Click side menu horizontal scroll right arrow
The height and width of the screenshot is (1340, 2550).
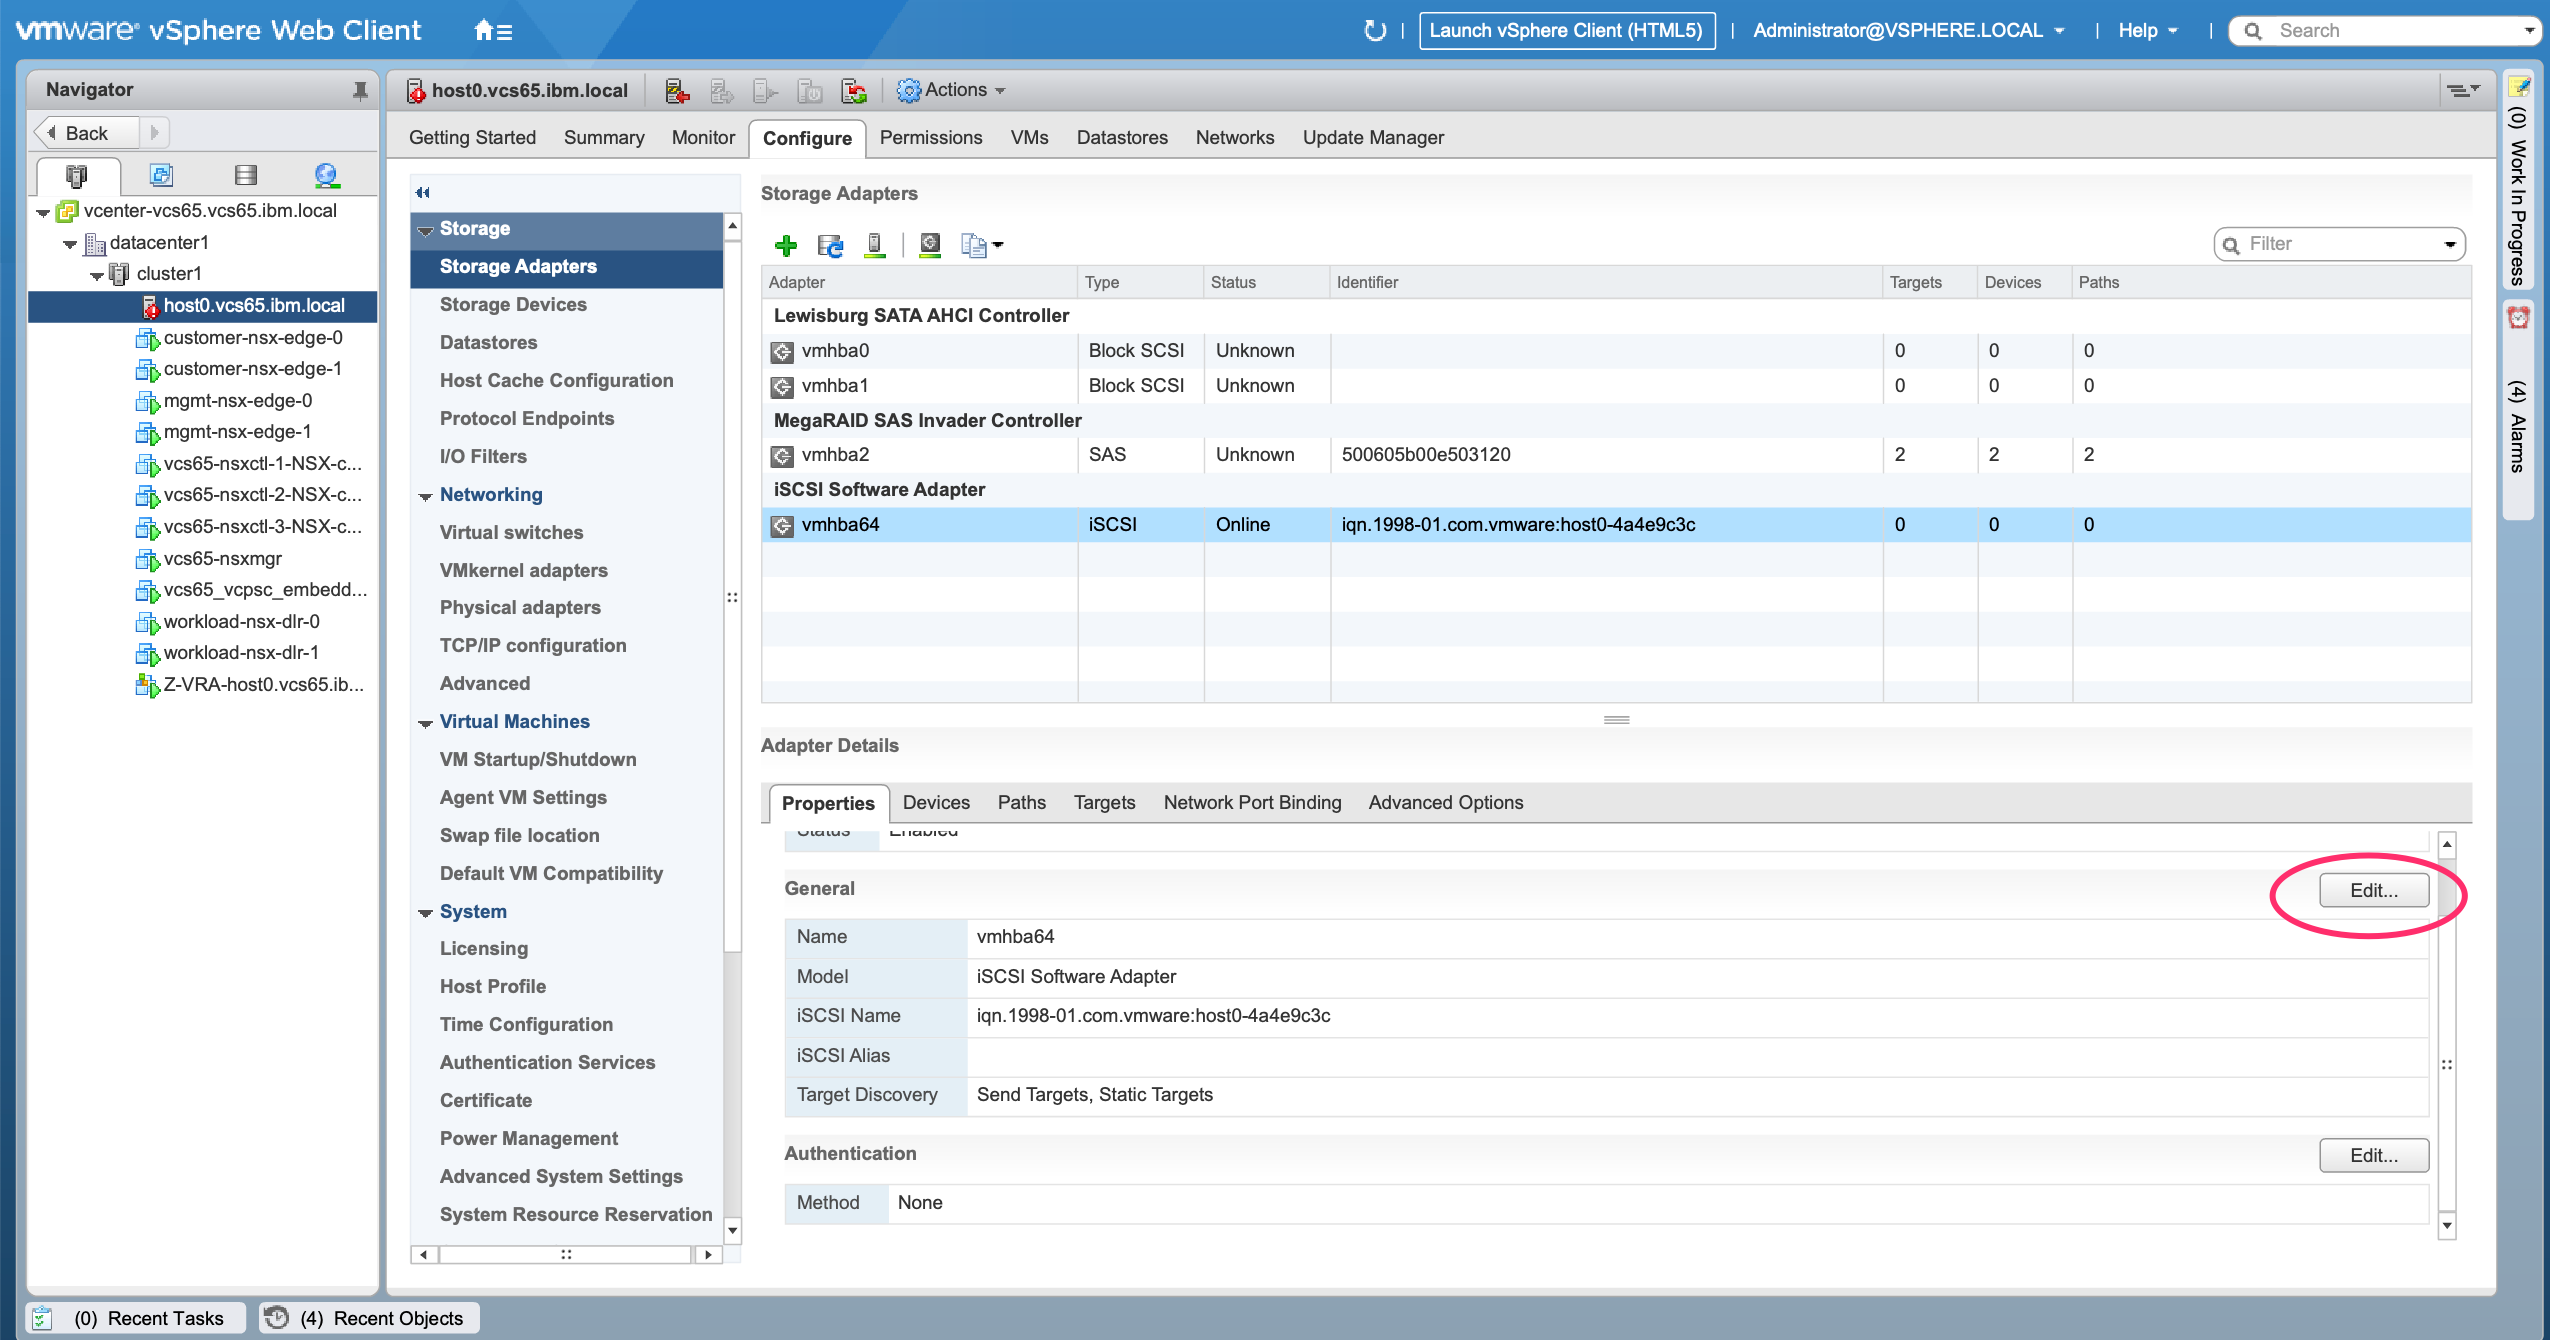pyautogui.click(x=708, y=1255)
